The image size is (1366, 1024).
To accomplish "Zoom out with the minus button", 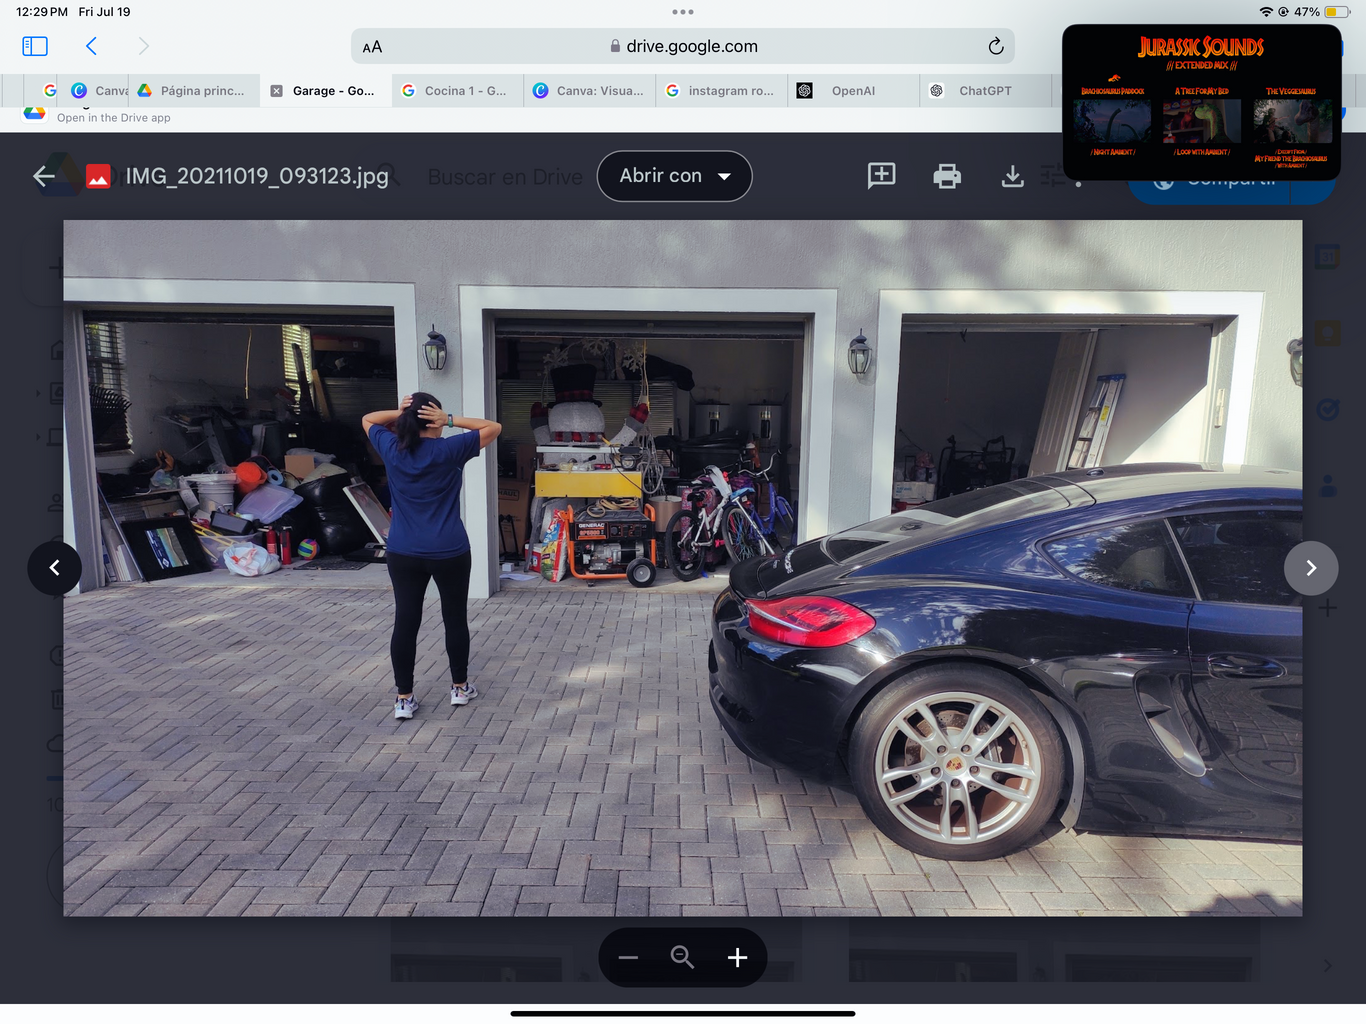I will pyautogui.click(x=628, y=958).
